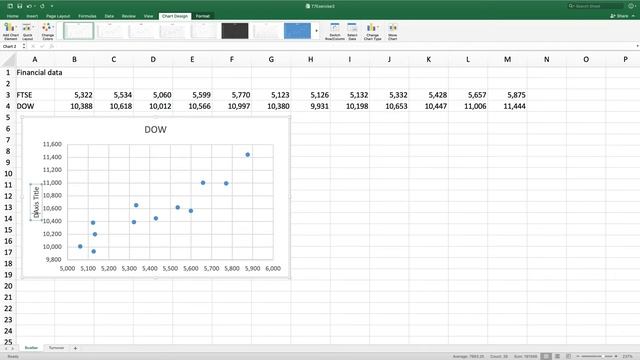Viewport: 640px width, 360px height.
Task: Open the Customize Quick Access Toolbar arrow
Action: 52,6
